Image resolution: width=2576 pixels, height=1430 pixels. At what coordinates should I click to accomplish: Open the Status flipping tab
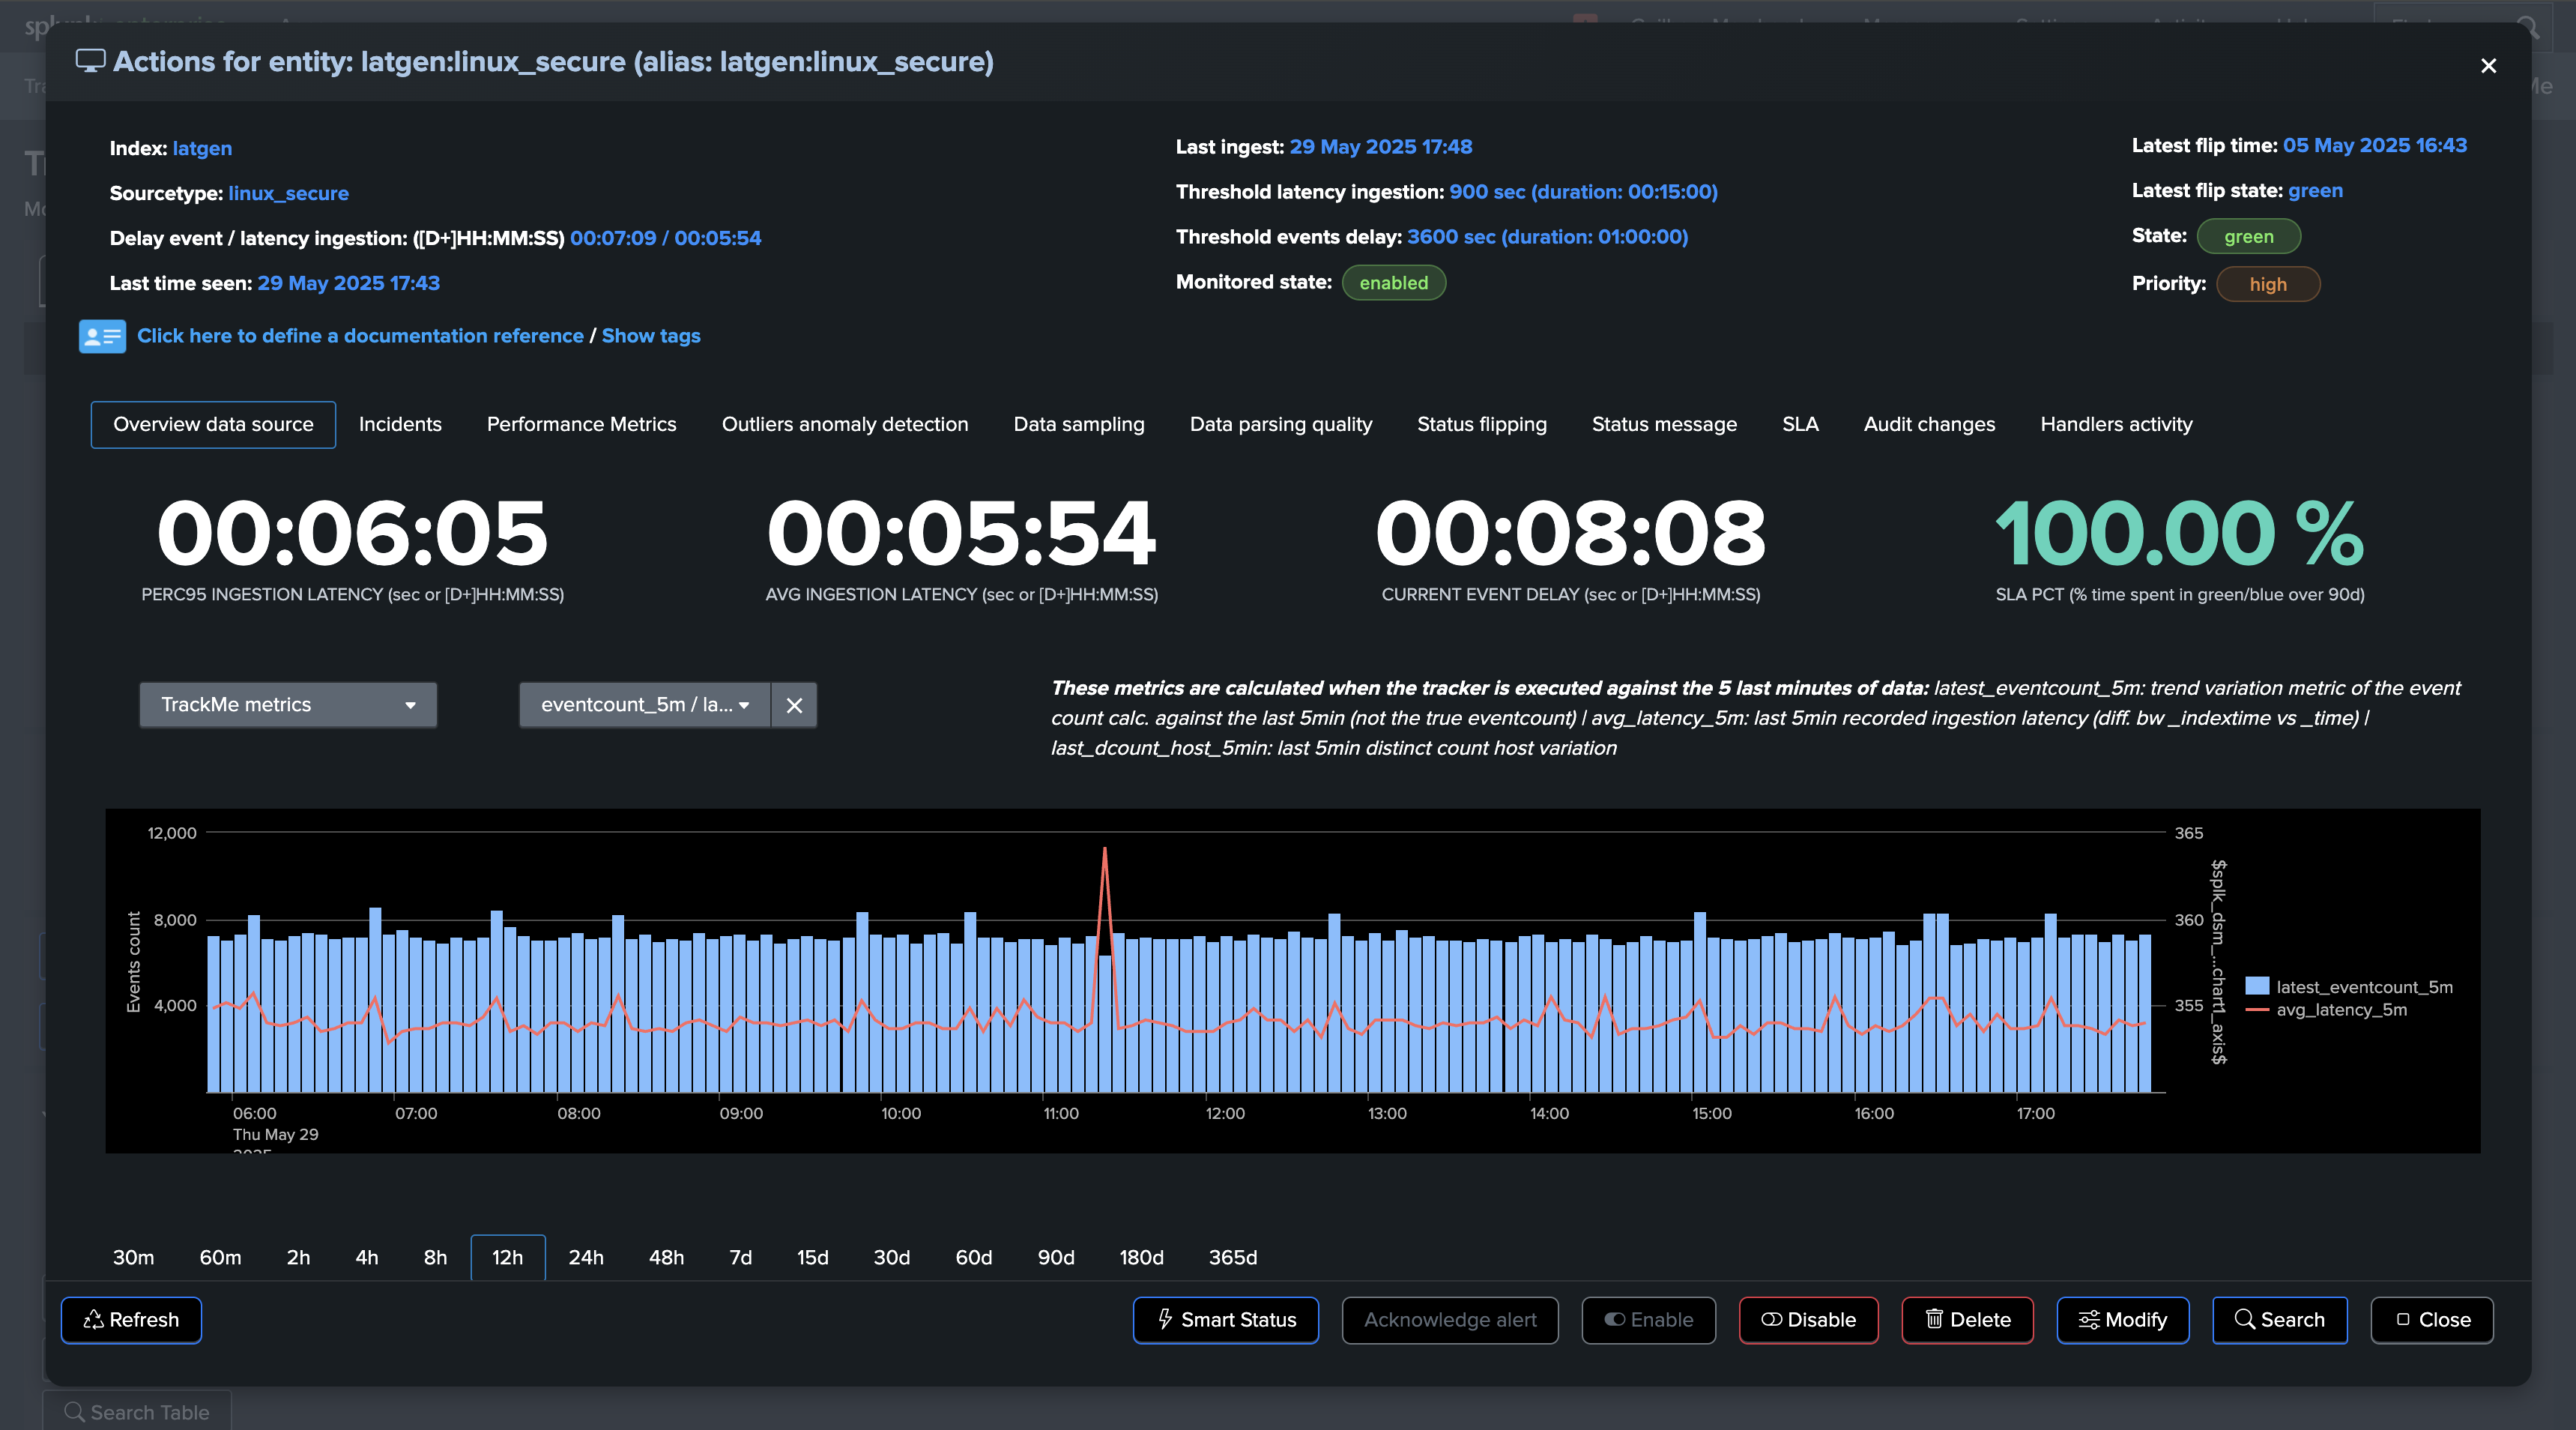coord(1481,424)
